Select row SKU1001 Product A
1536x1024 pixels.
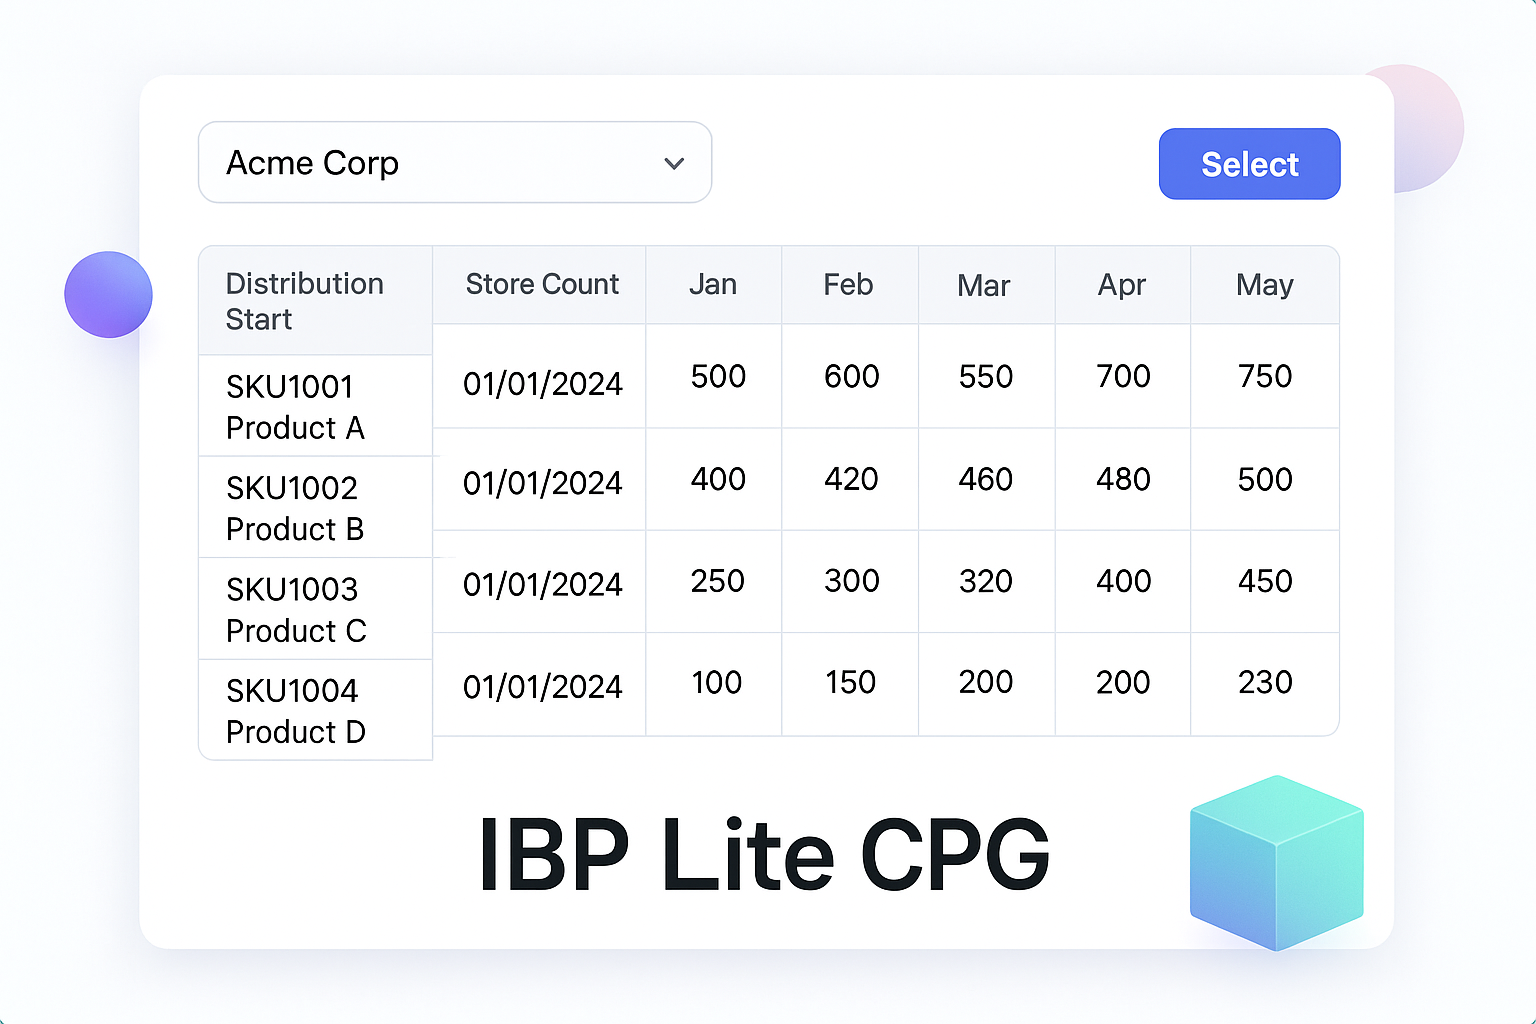295,407
